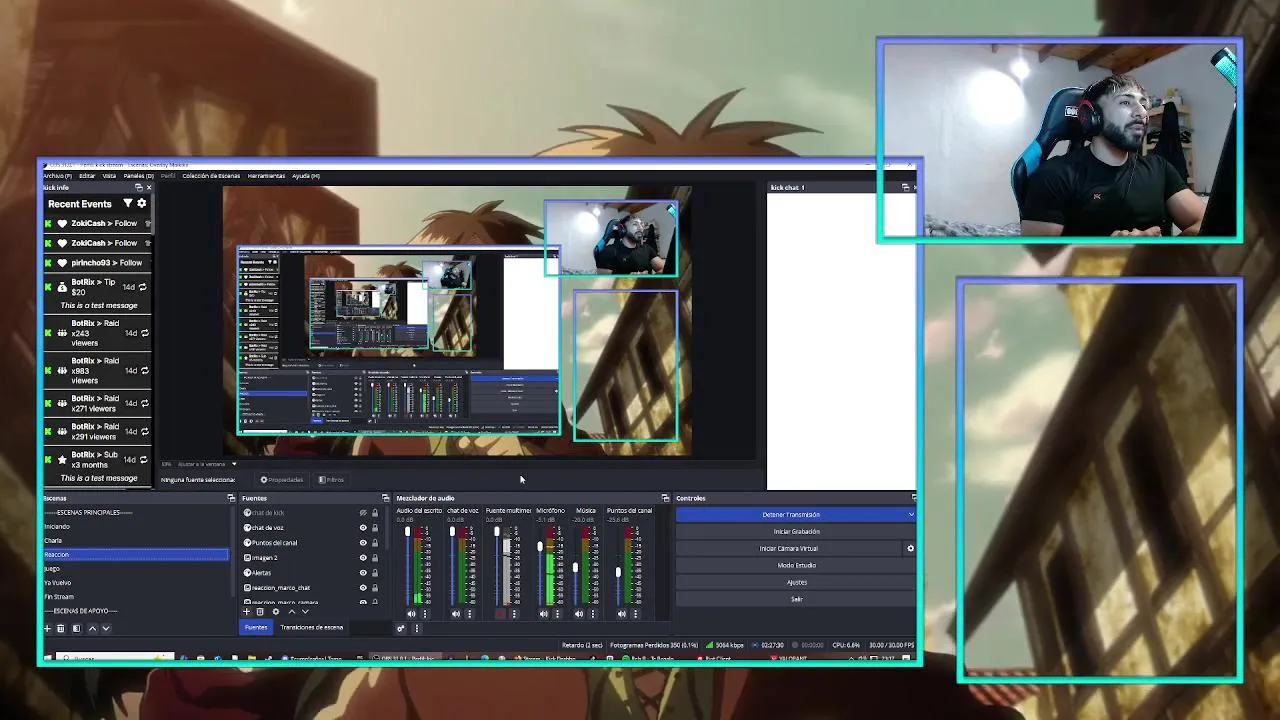Add a new scene with plus icon
1280x720 pixels.
click(x=47, y=628)
